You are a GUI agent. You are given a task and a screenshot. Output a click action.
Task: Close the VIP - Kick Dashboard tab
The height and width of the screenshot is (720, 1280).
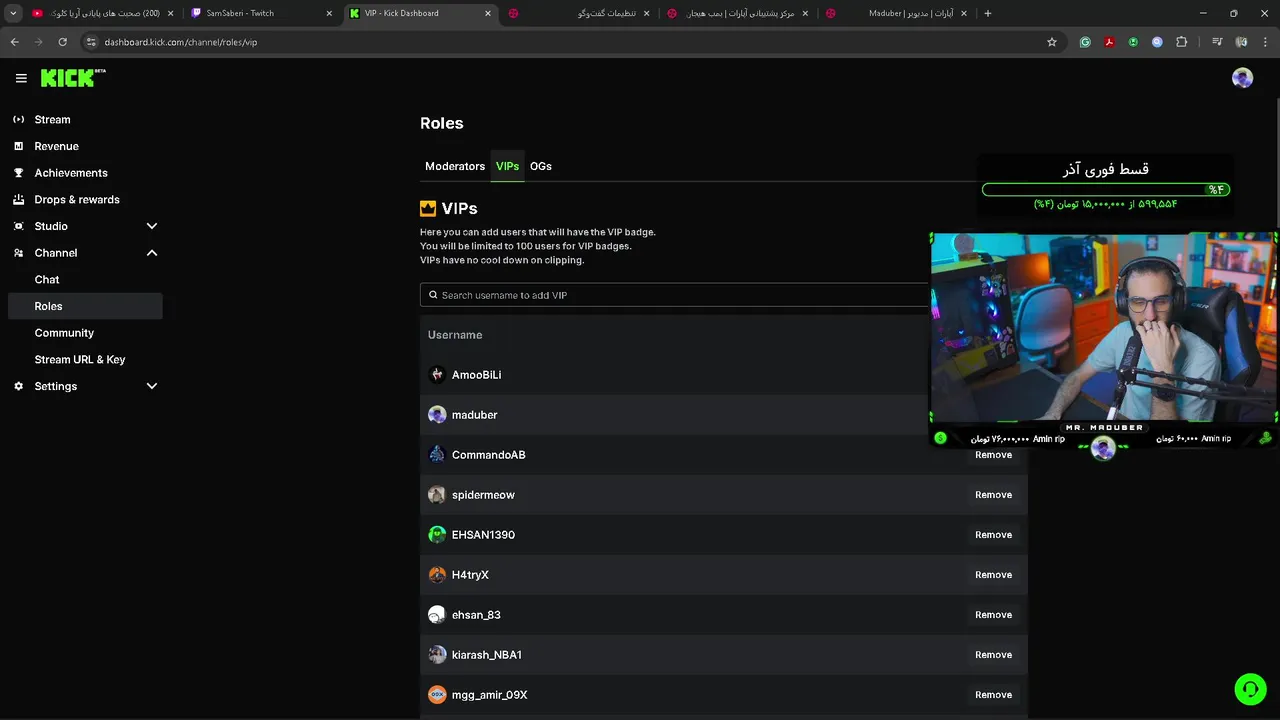click(x=488, y=13)
